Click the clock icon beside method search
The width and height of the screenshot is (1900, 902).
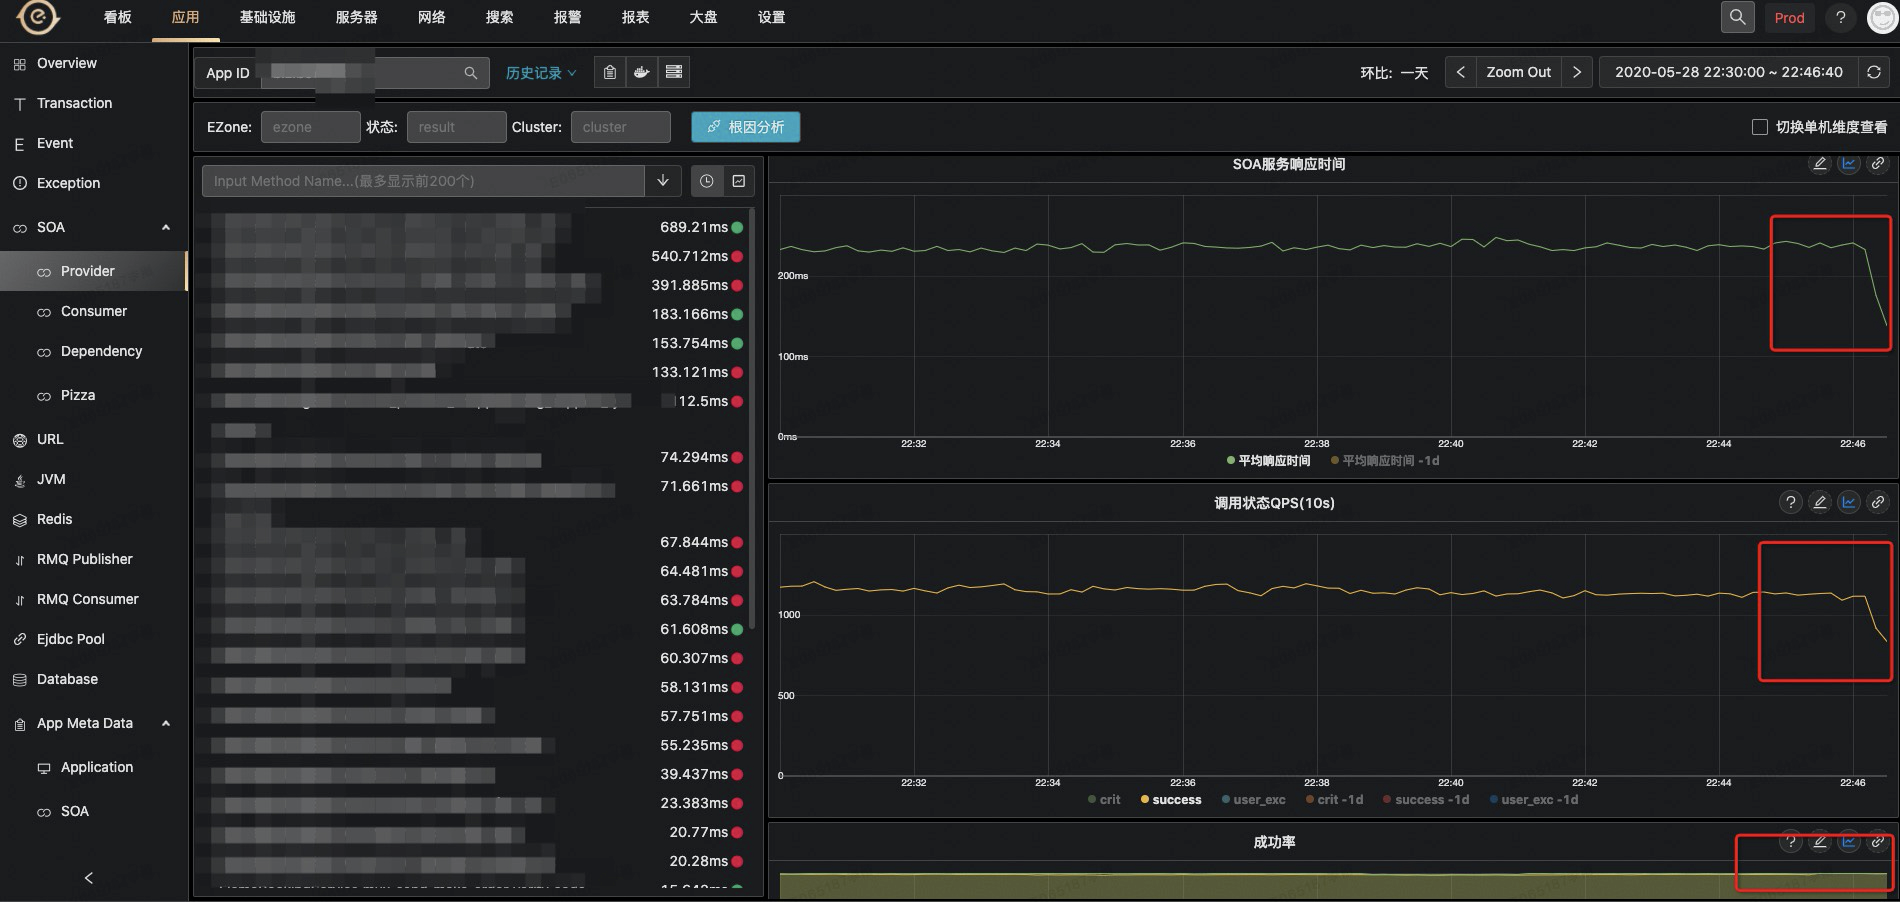click(707, 181)
